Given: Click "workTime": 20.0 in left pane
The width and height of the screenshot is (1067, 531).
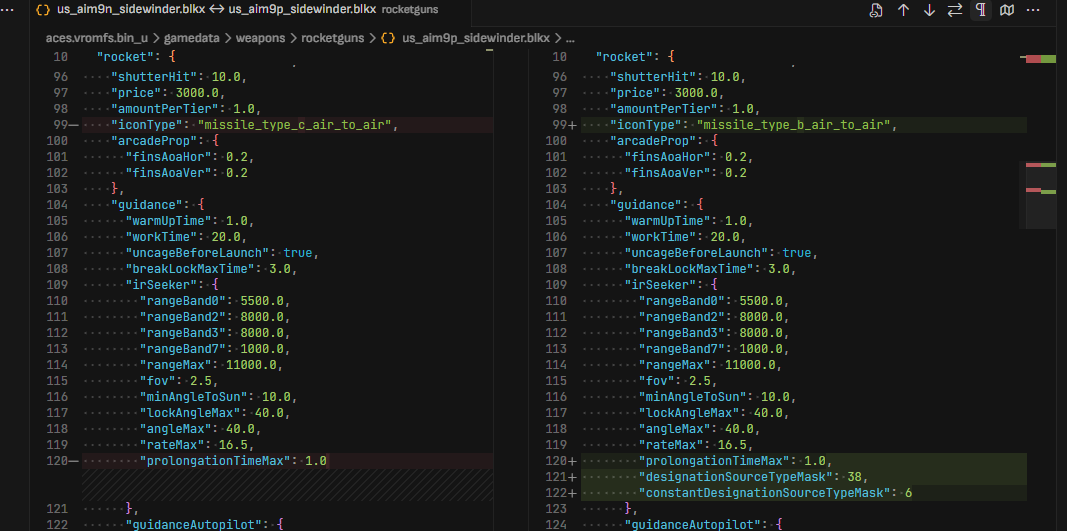Looking at the screenshot, I should point(186,236).
